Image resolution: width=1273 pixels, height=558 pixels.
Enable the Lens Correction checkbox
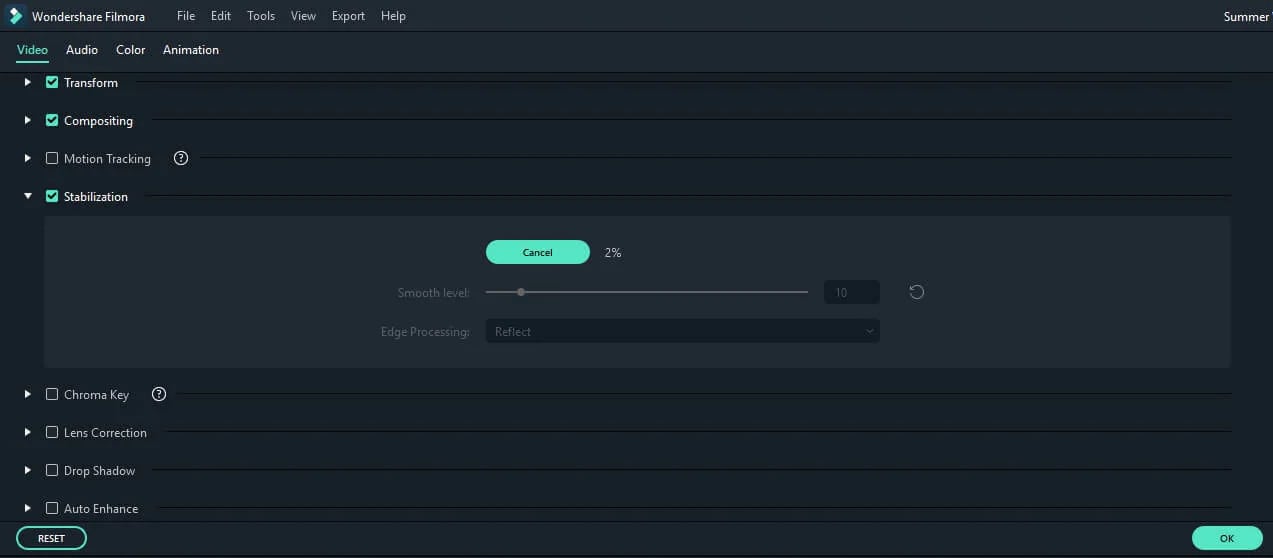[52, 432]
